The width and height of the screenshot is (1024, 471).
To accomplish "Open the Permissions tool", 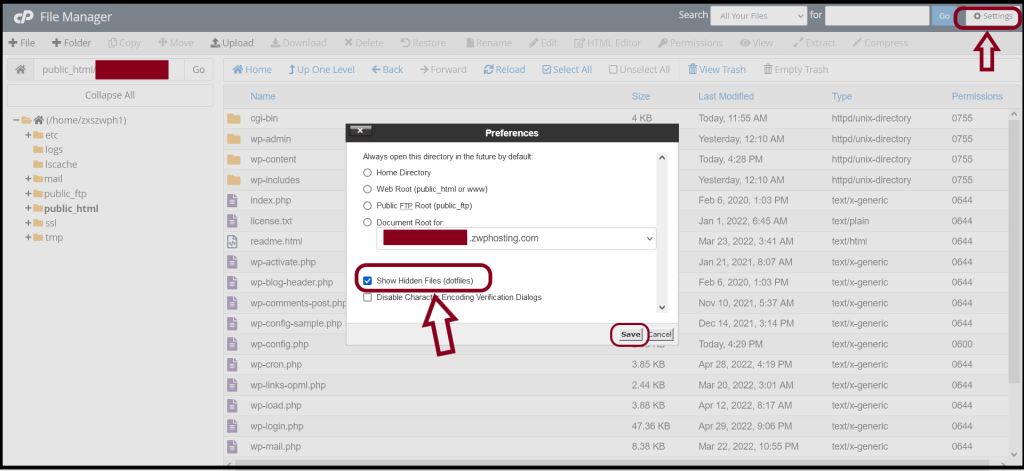I will [x=690, y=43].
